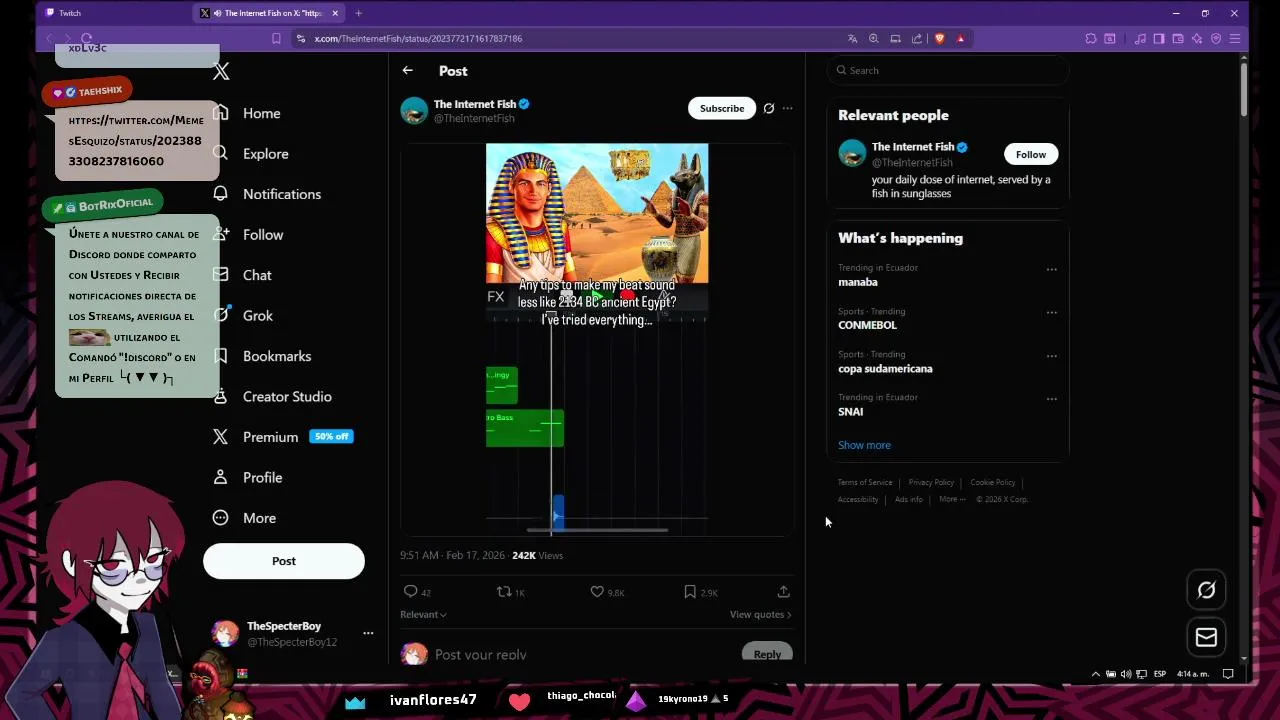Click Show more under What's happening
The width and height of the screenshot is (1280, 720).
(x=864, y=445)
